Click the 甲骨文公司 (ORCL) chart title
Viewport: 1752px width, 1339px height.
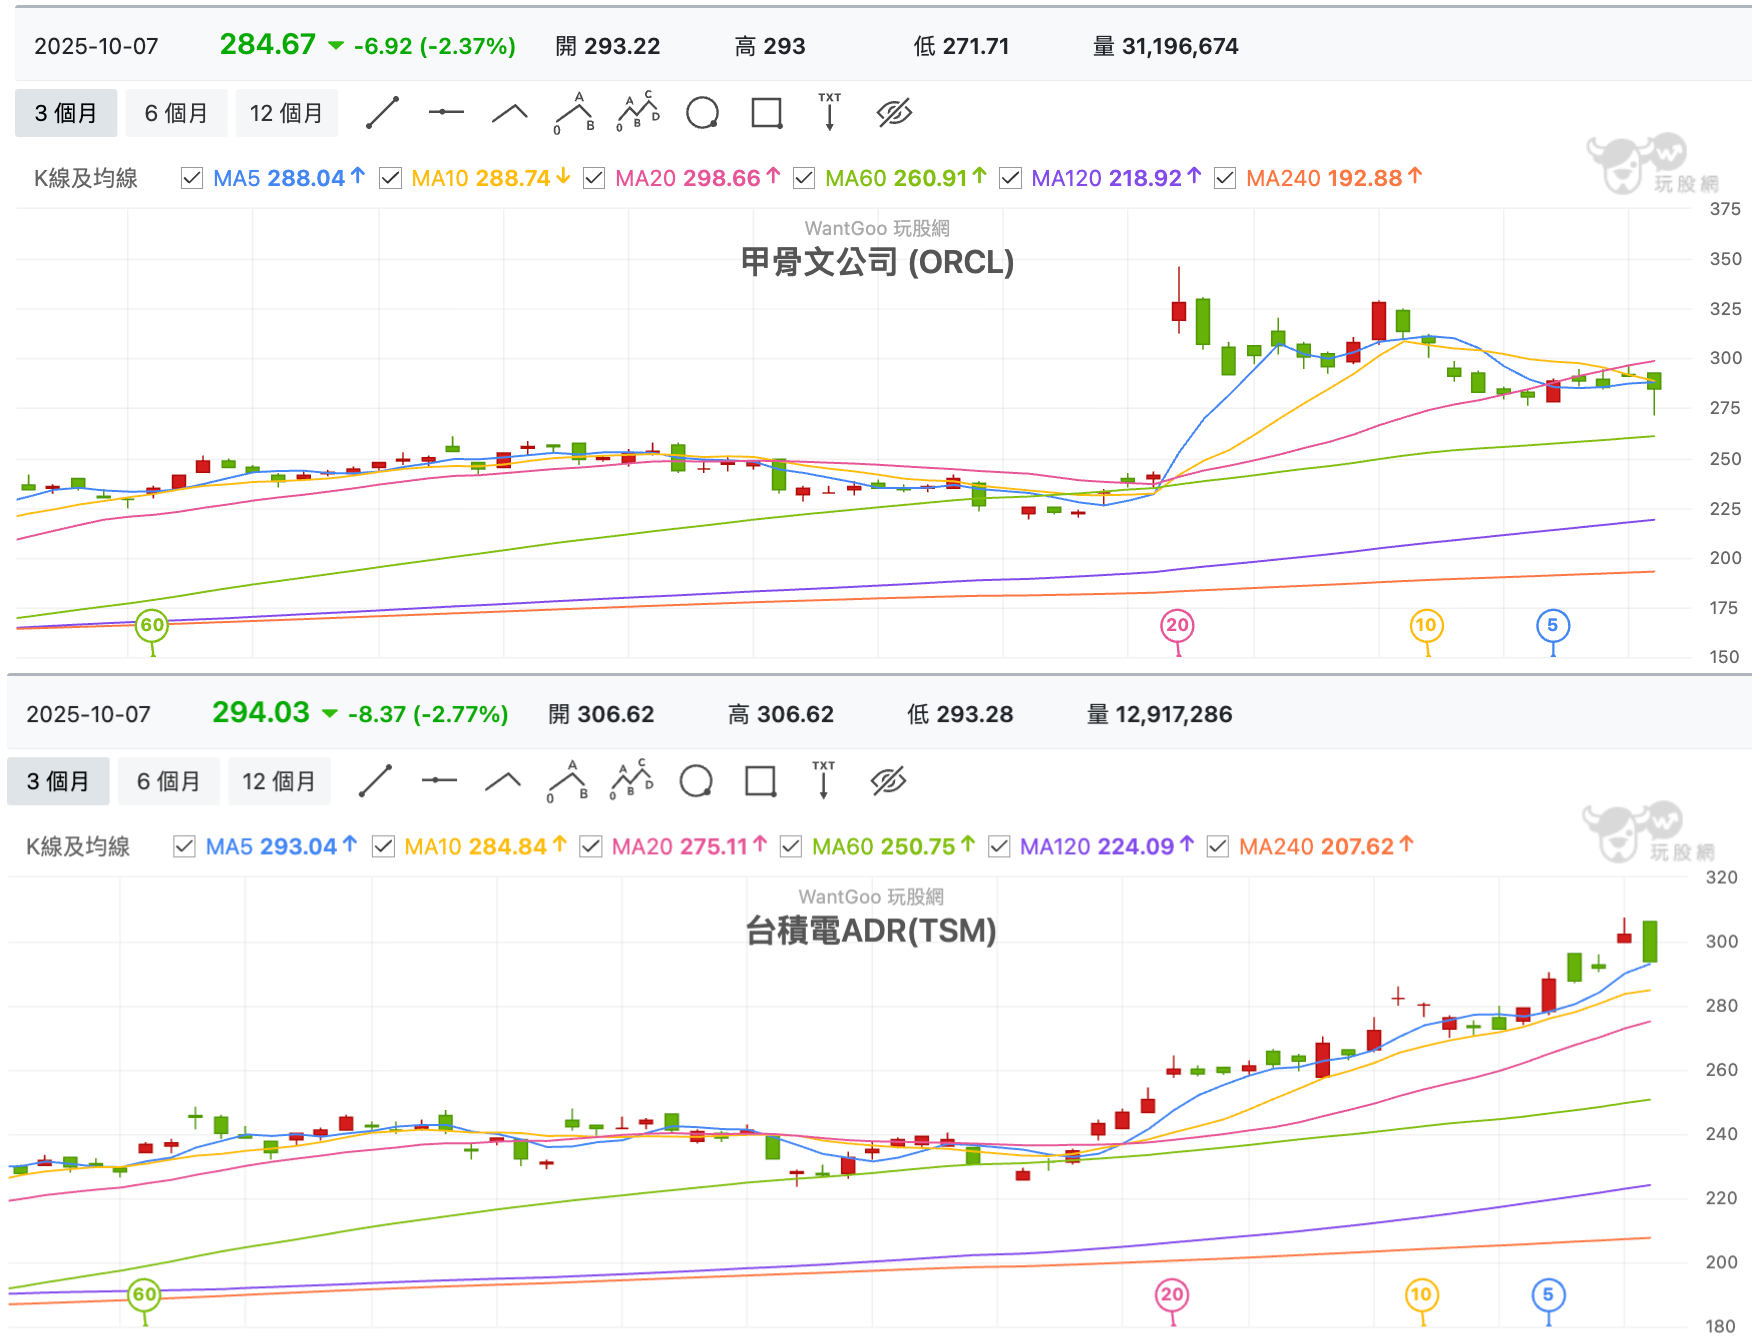(x=877, y=262)
